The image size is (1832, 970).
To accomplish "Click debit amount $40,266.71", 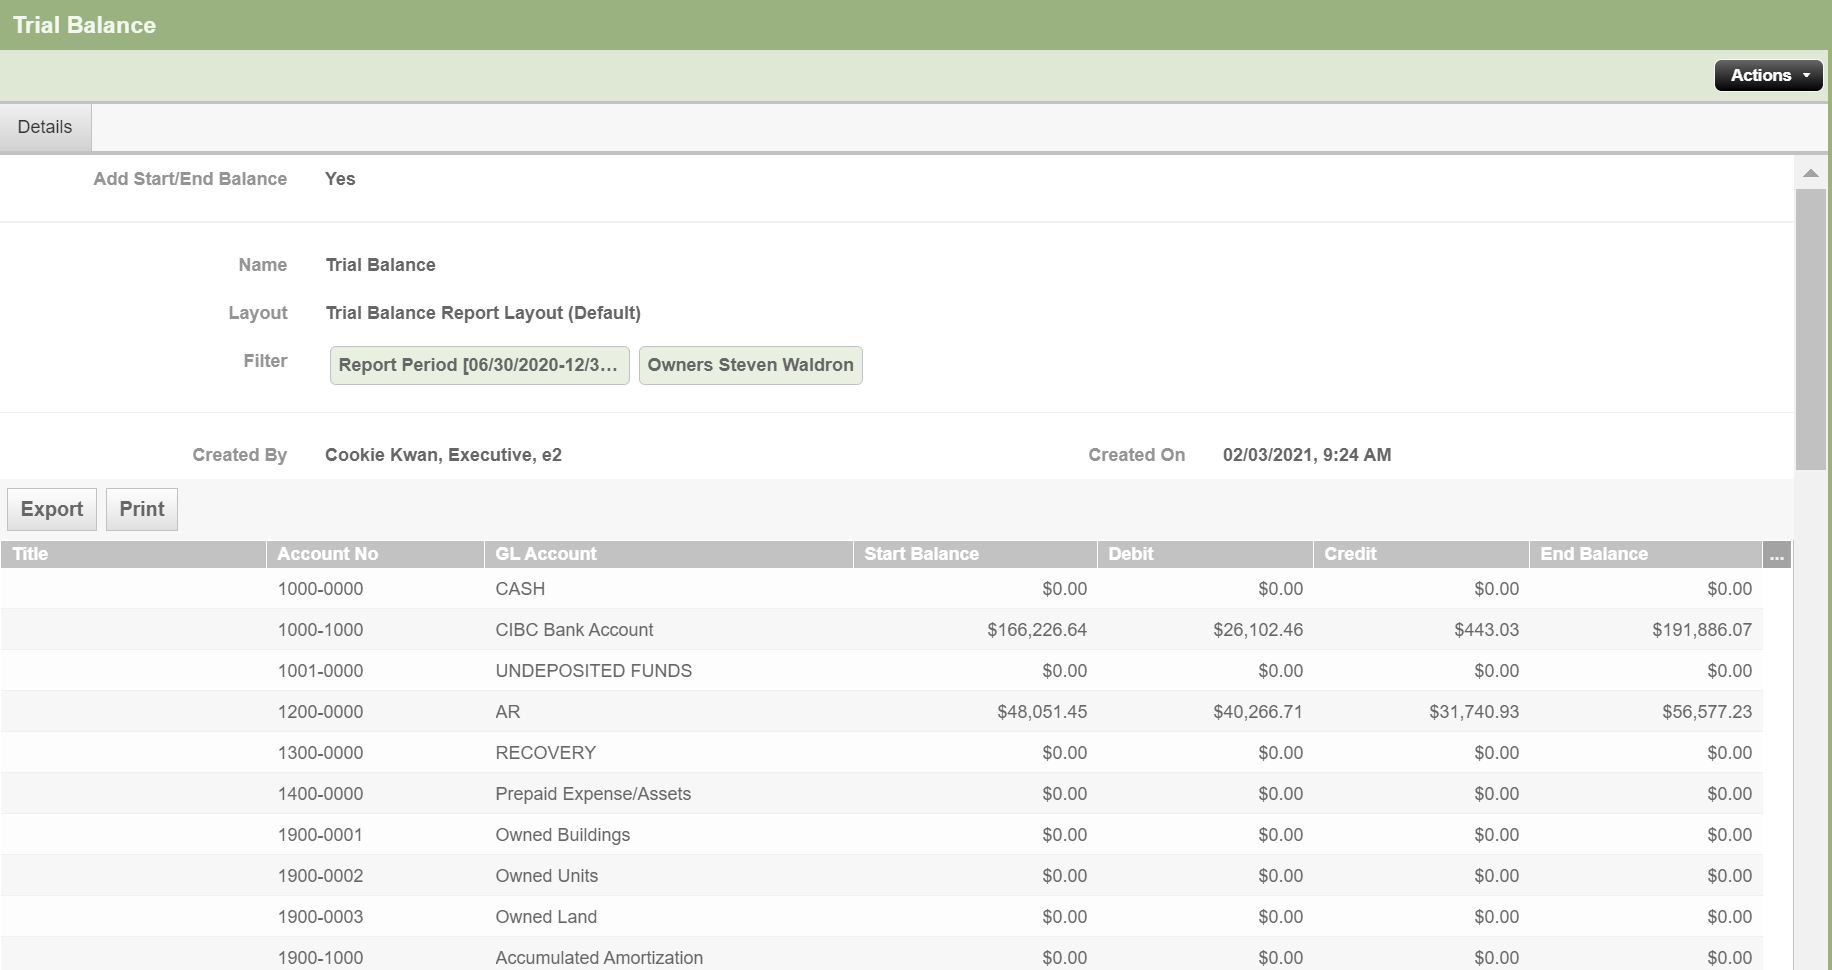I will coord(1258,712).
